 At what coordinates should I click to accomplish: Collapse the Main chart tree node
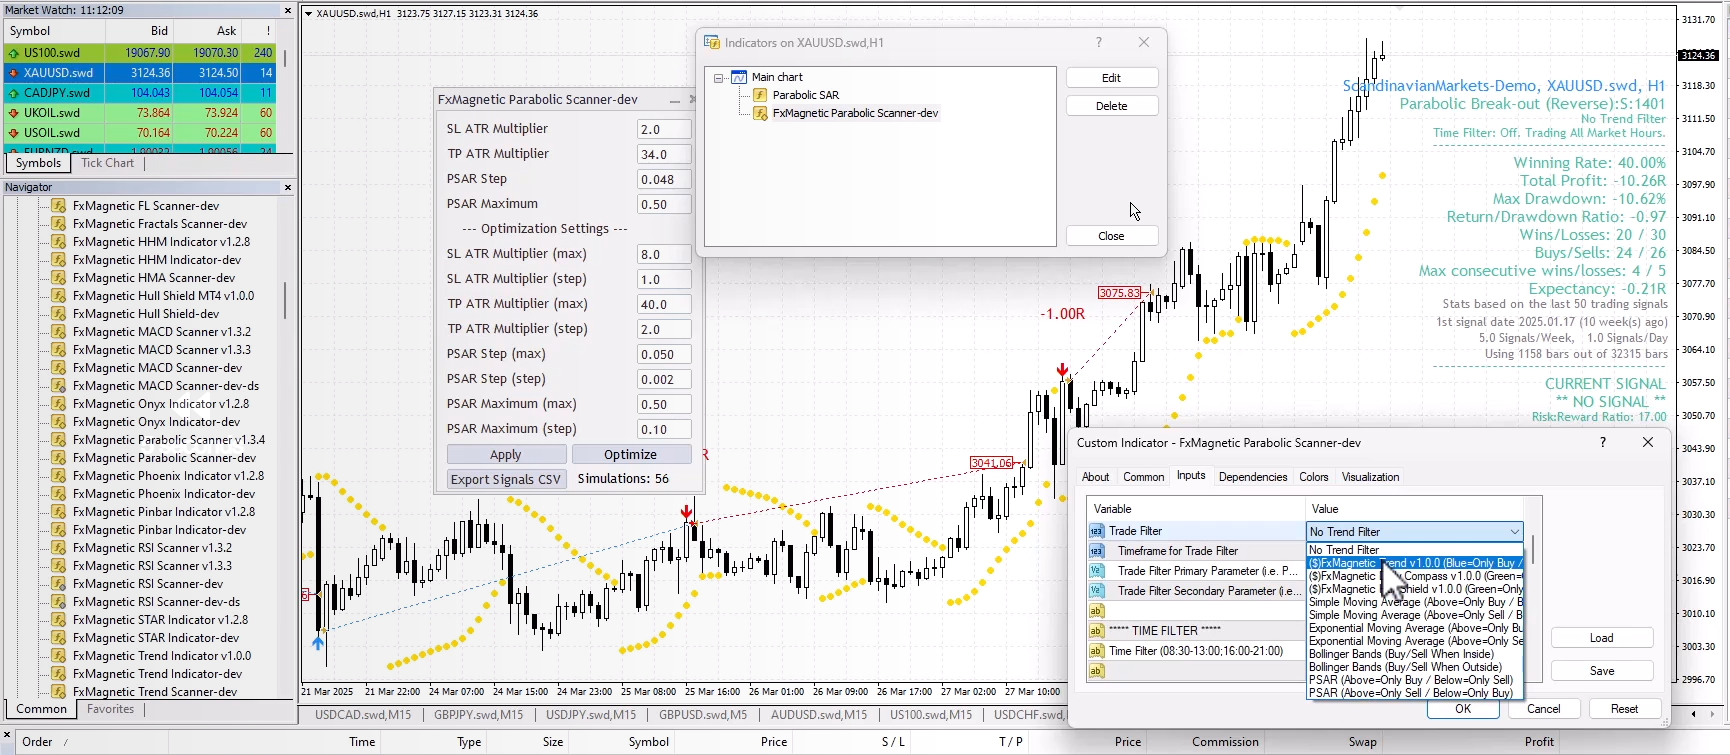click(718, 77)
